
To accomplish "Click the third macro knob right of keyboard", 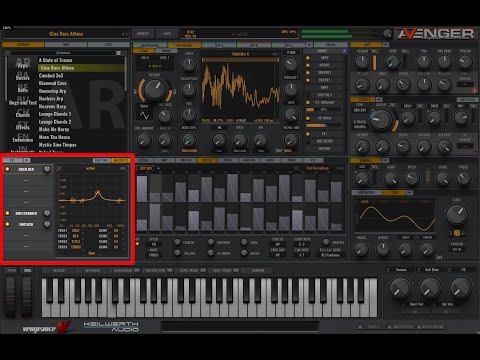I will [460, 288].
